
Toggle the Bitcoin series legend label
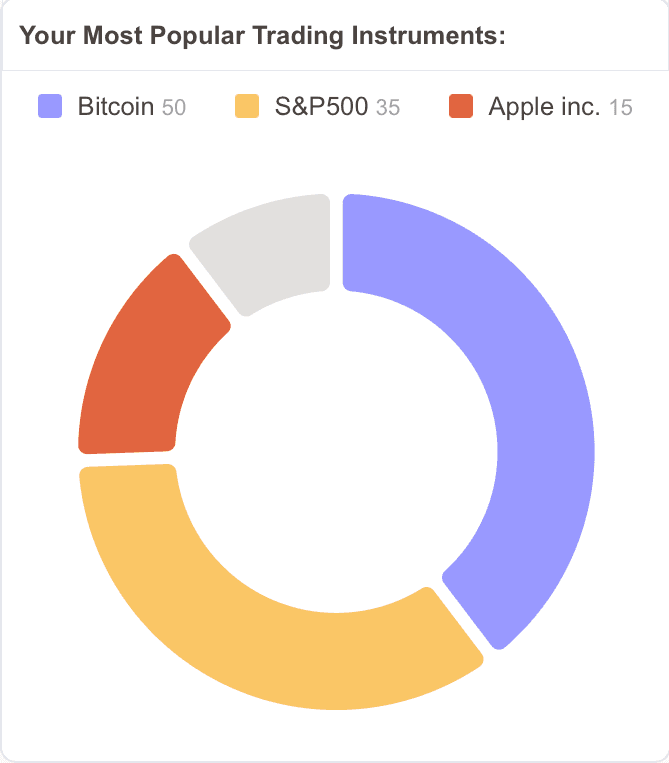[x=115, y=107]
